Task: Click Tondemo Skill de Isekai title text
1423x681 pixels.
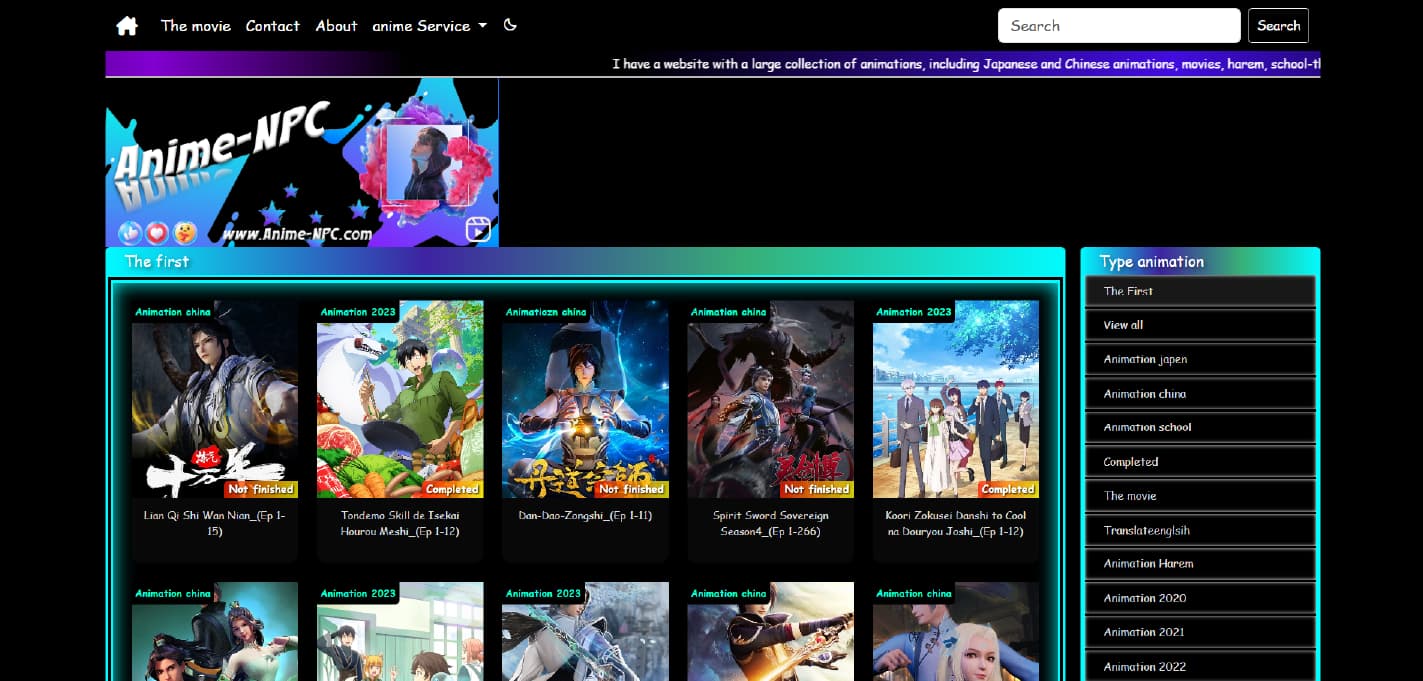Action: coord(400,523)
